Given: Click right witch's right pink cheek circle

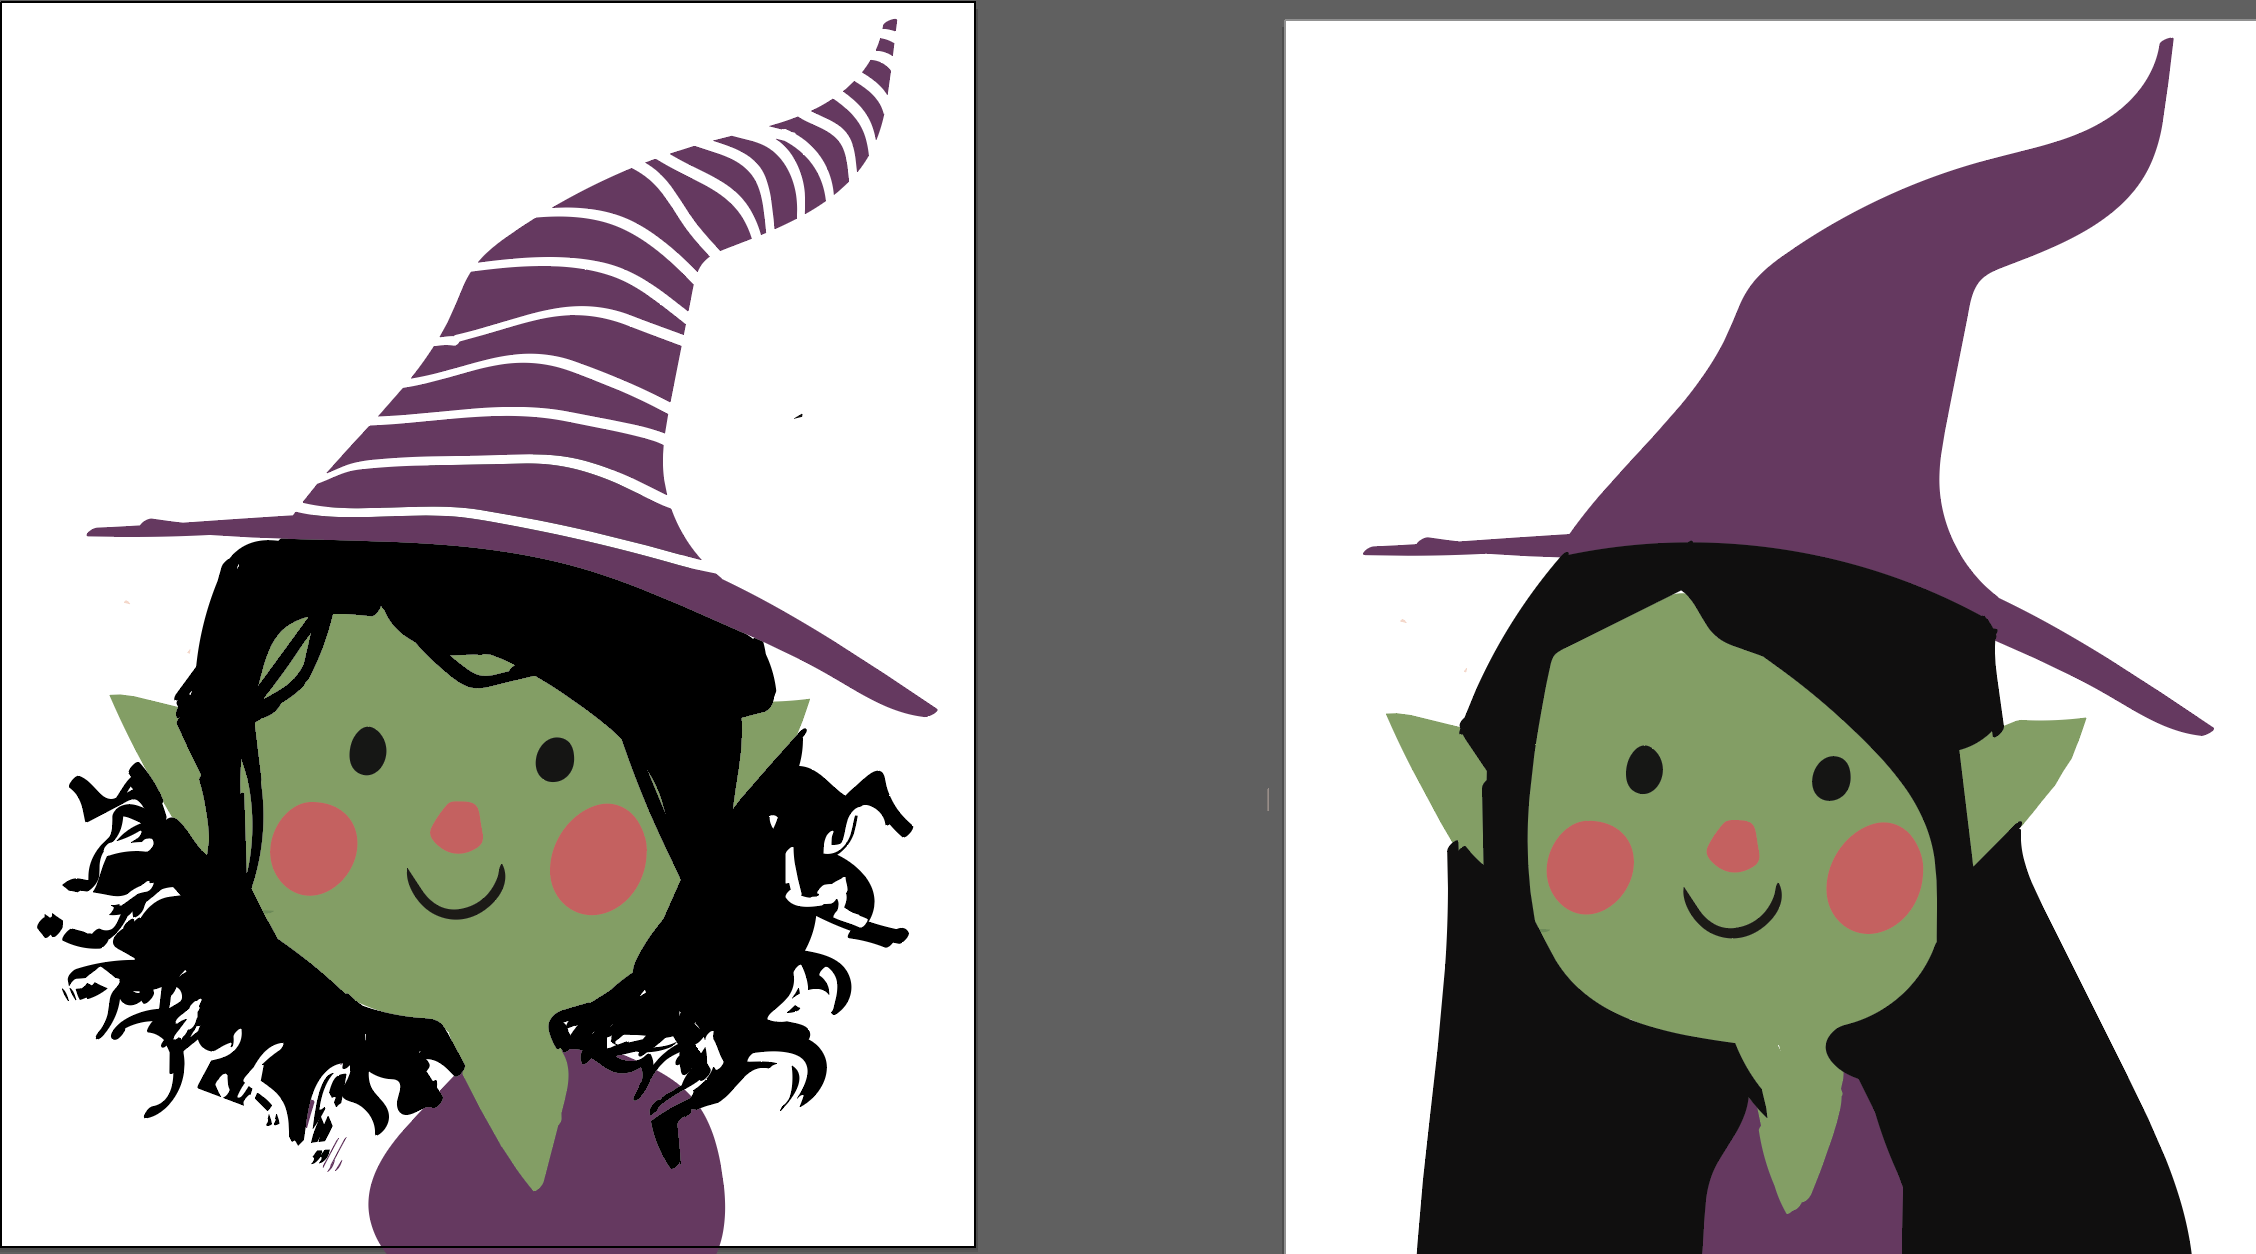Looking at the screenshot, I should click(x=1875, y=878).
